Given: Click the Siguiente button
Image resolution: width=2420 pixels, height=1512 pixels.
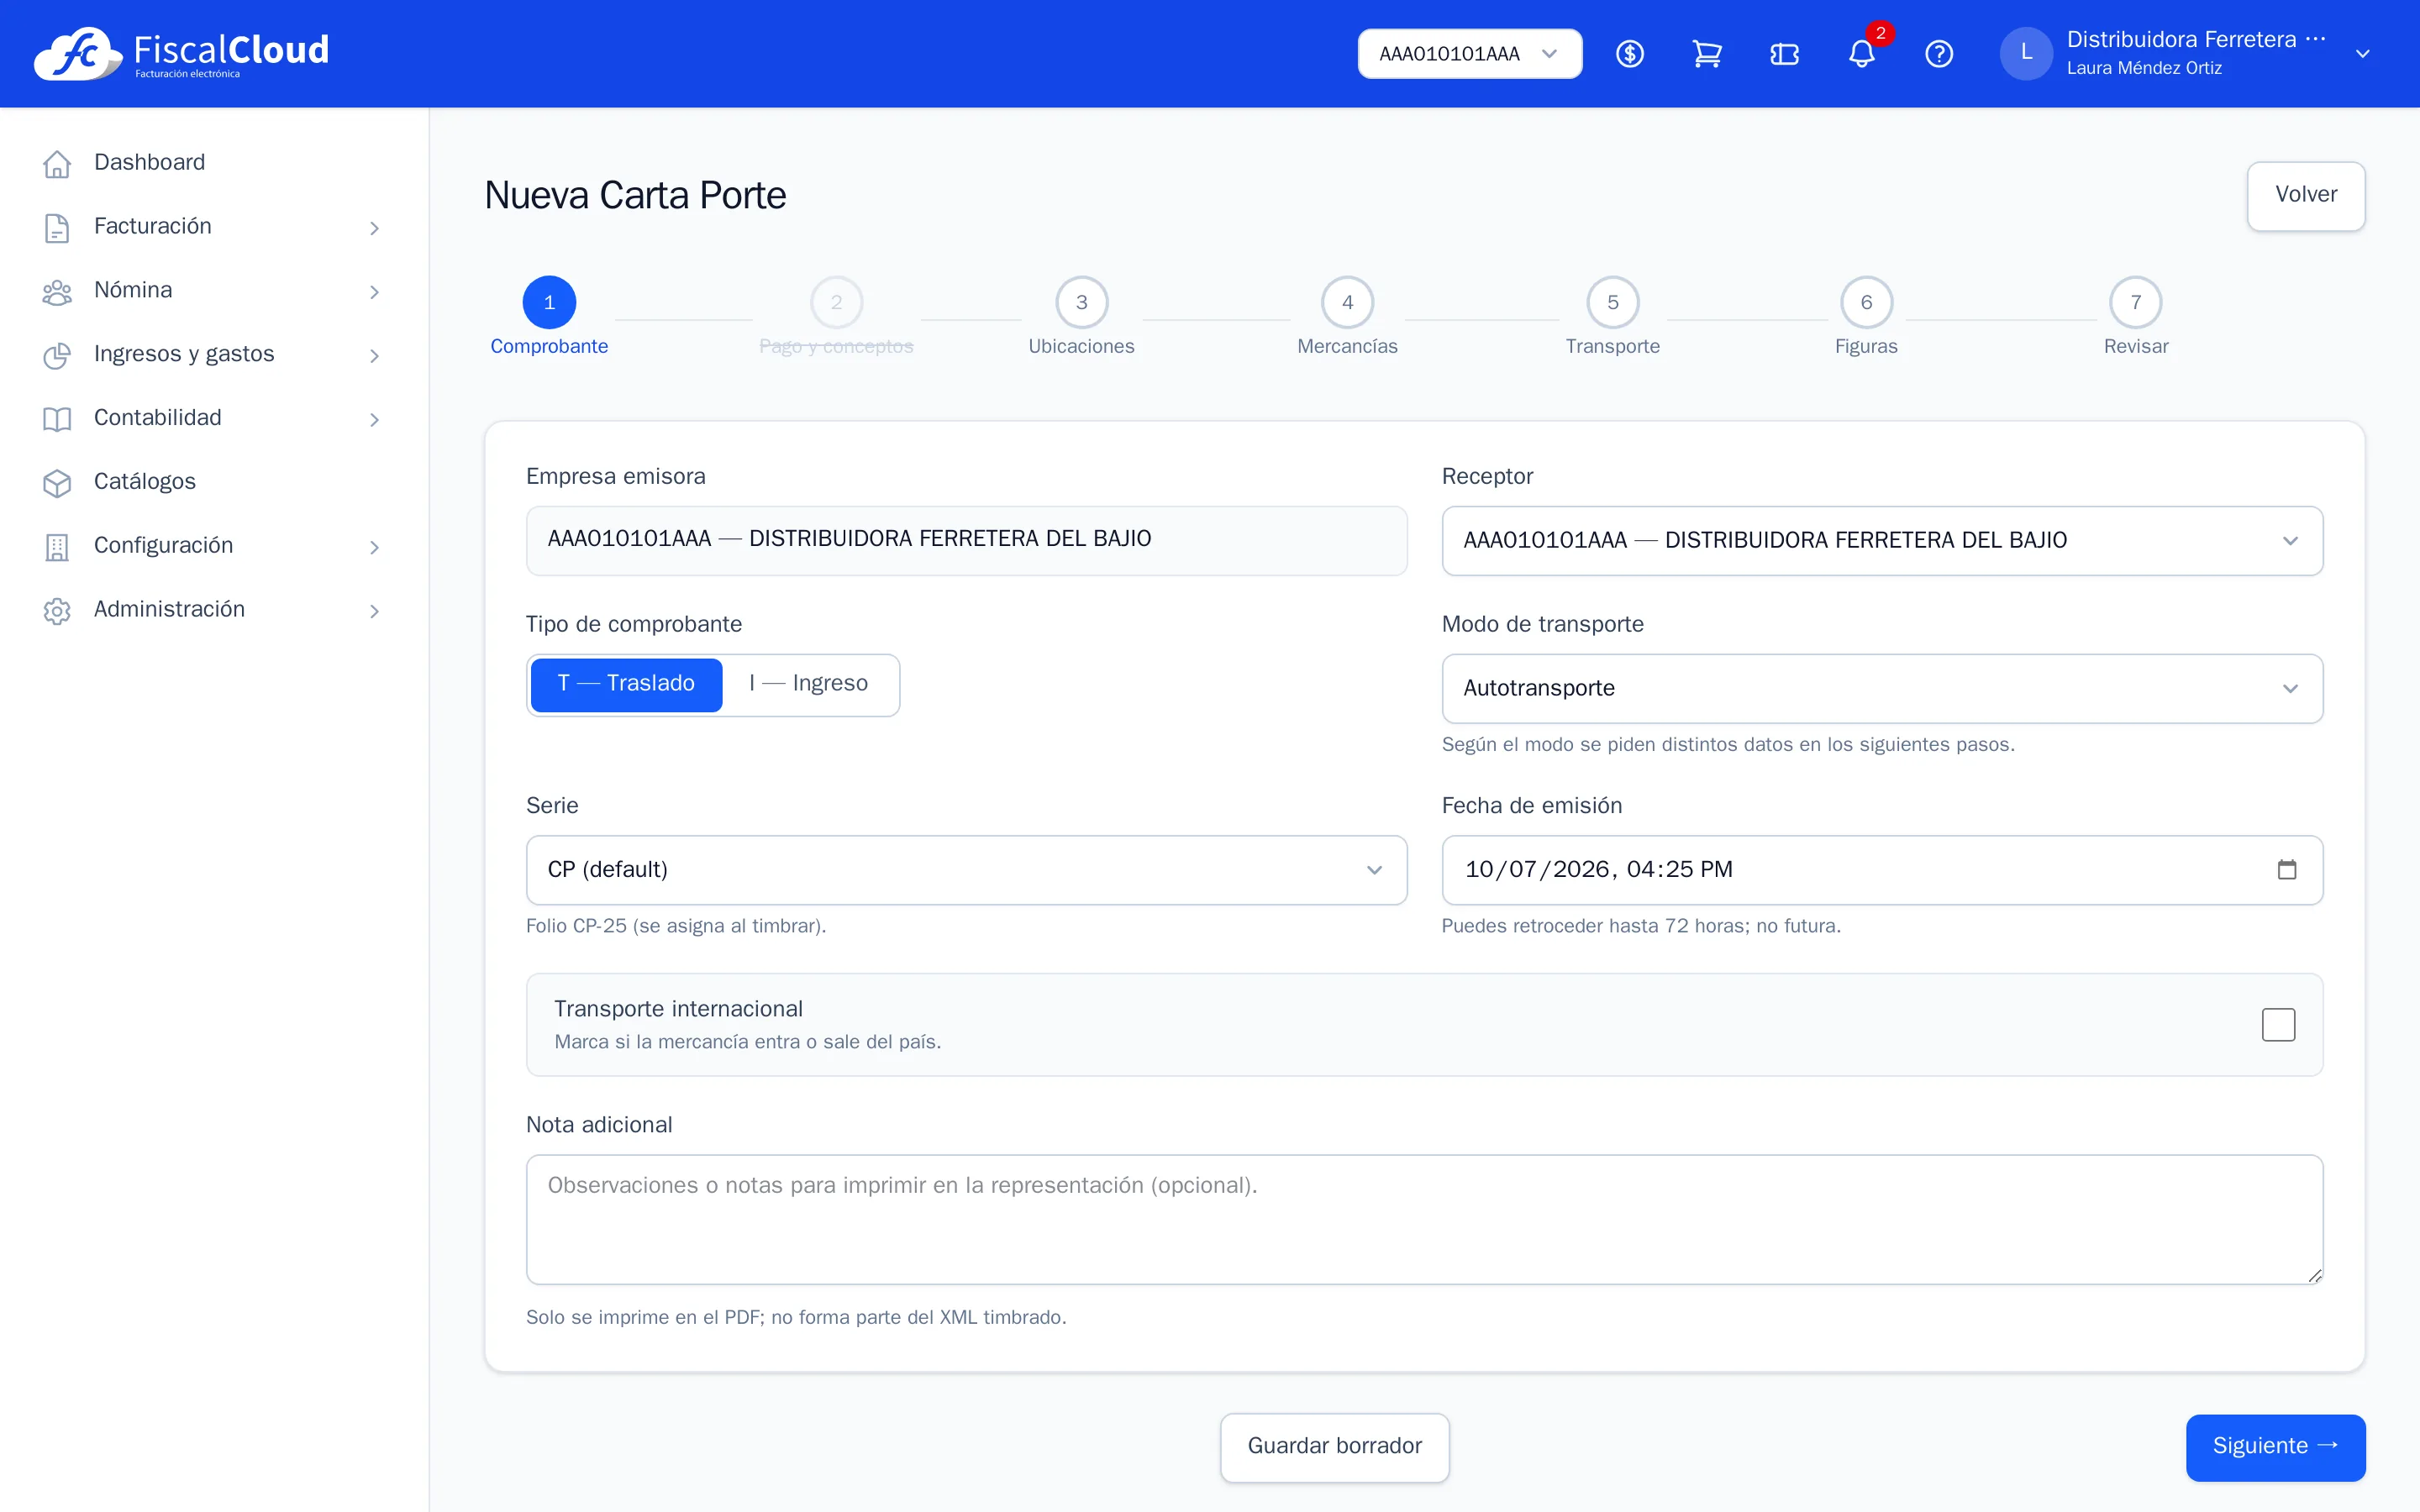Looking at the screenshot, I should tap(2275, 1447).
